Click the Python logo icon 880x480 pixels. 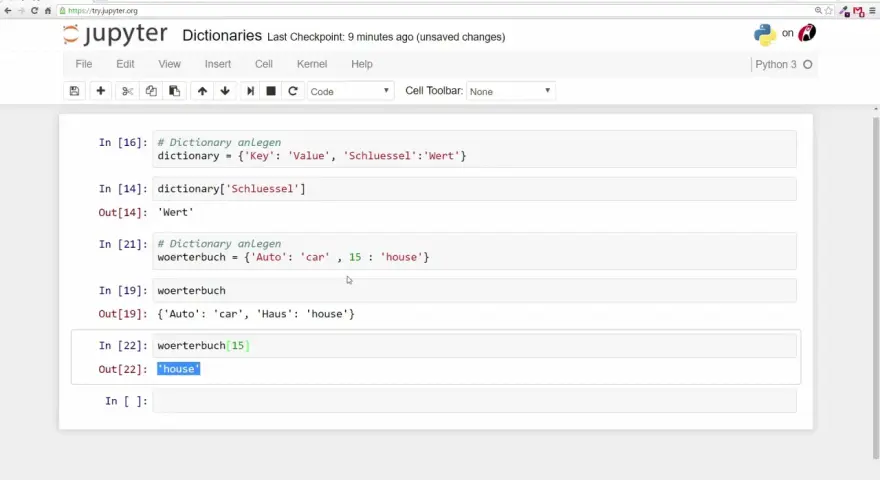pyautogui.click(x=764, y=34)
